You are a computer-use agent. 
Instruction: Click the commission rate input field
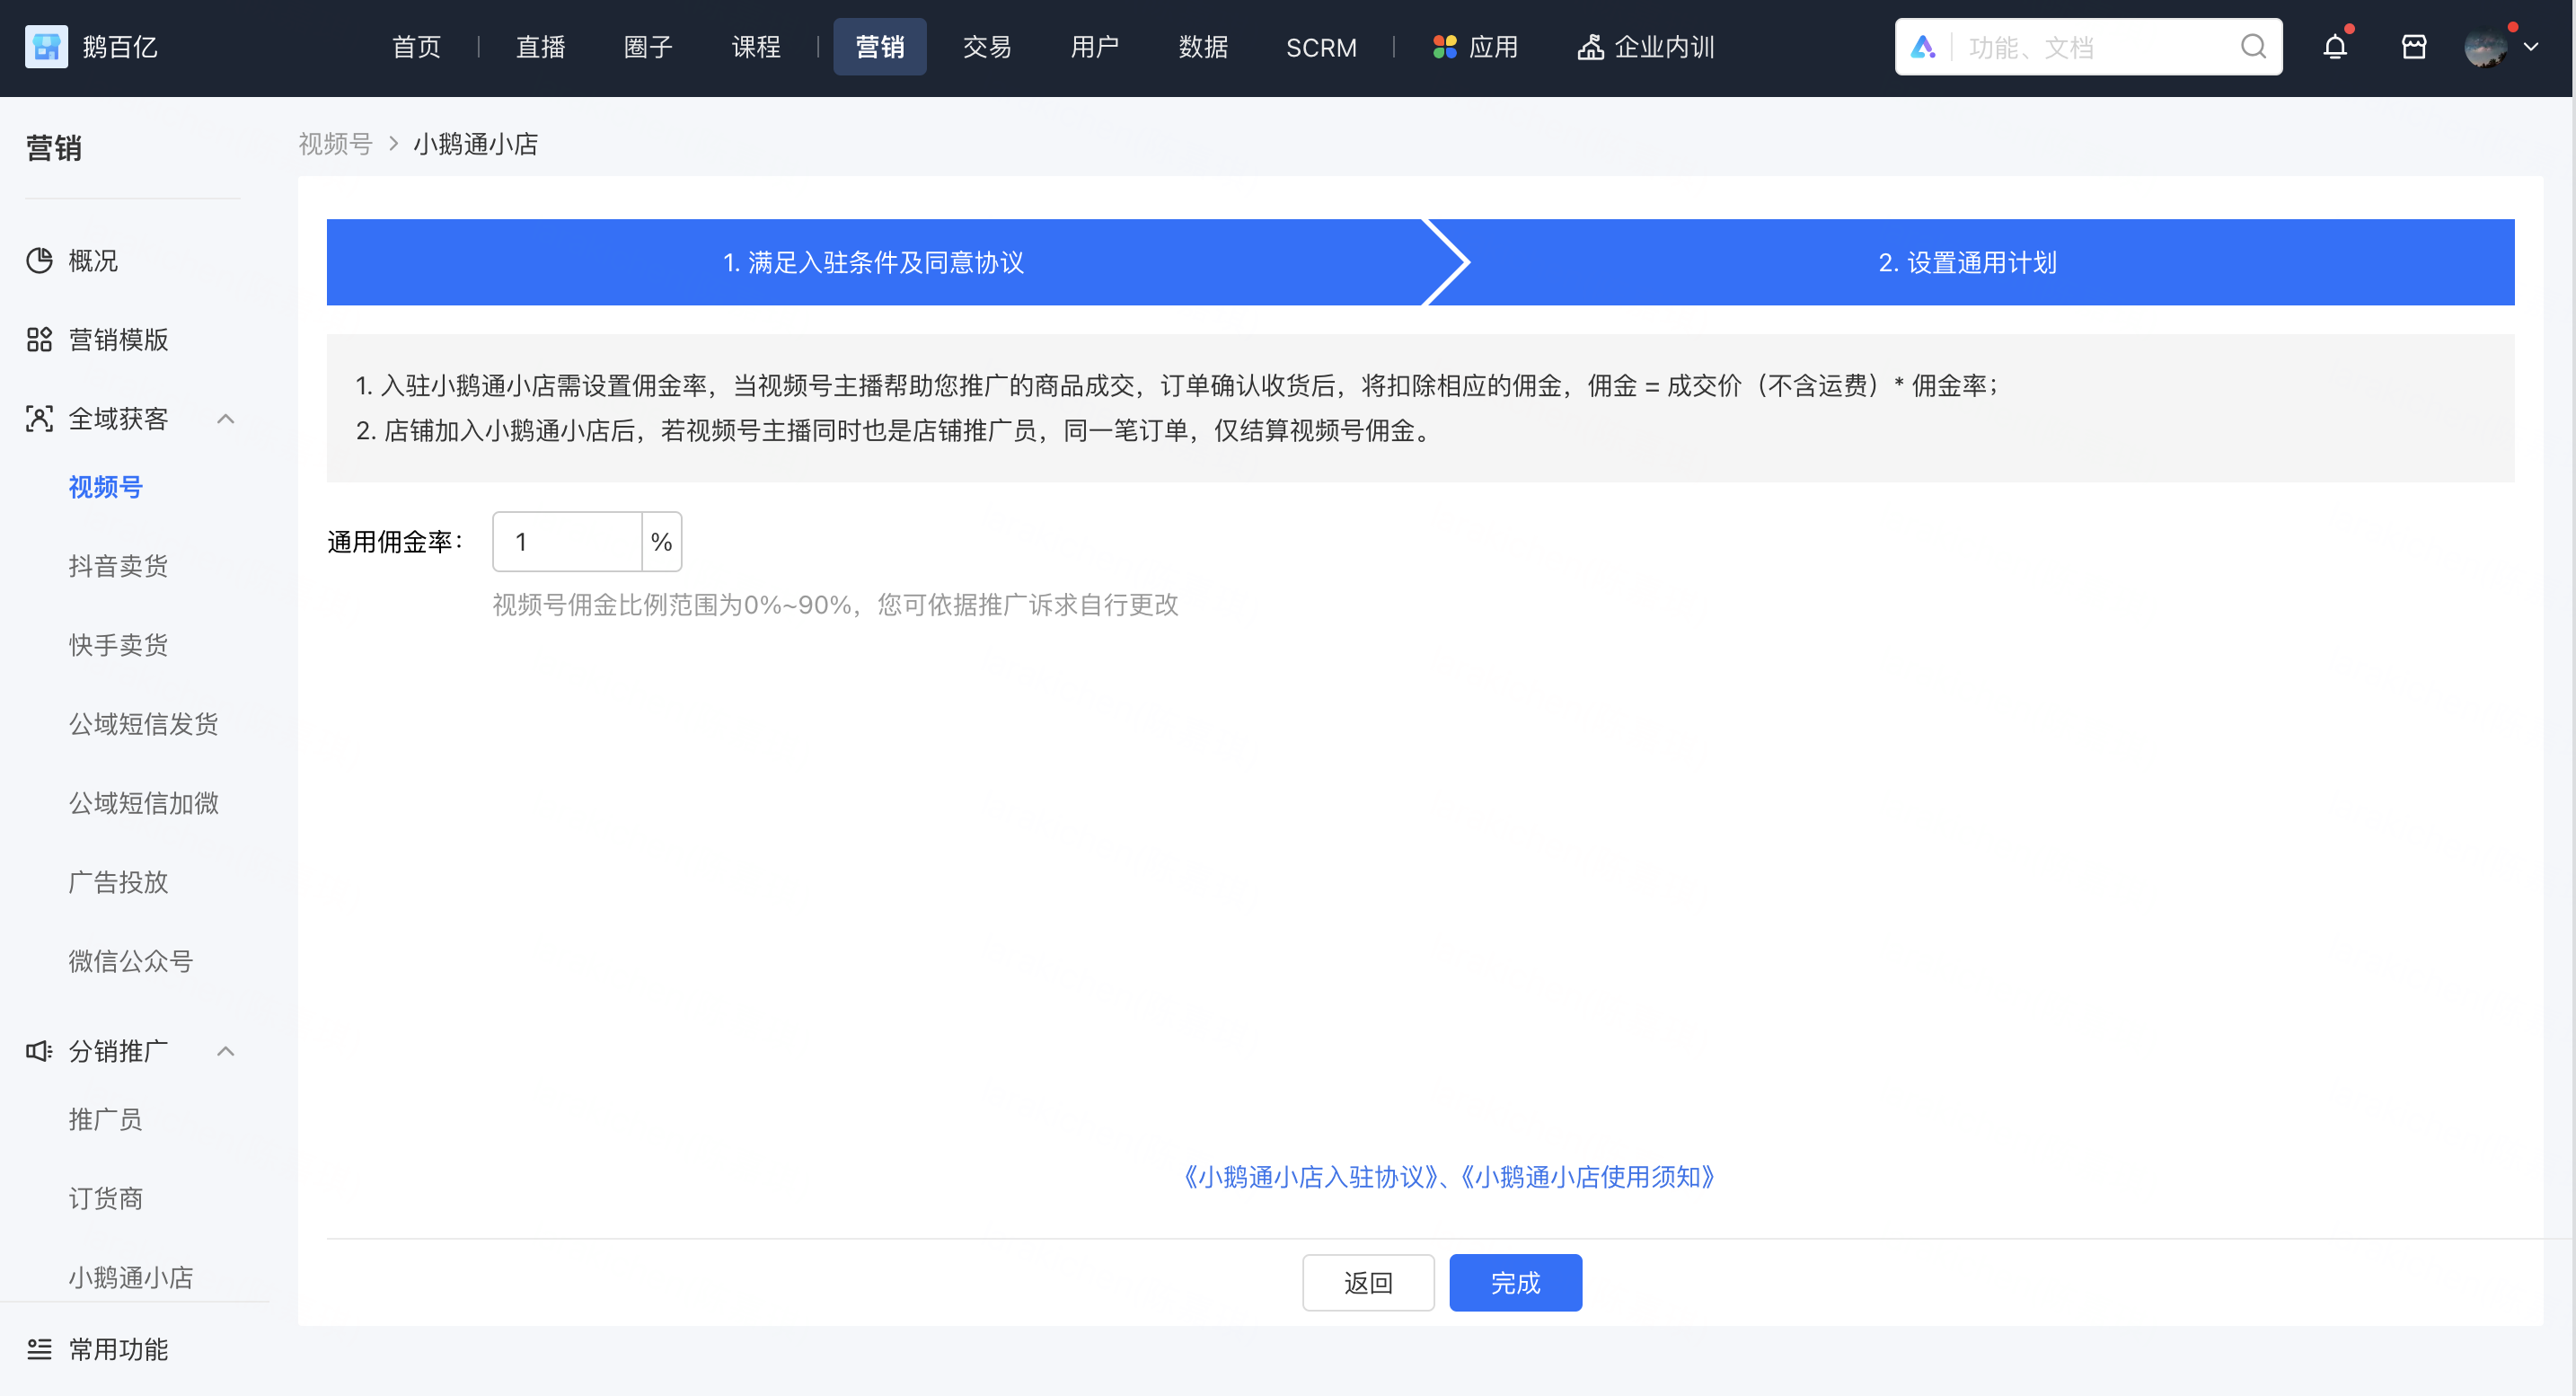point(567,541)
